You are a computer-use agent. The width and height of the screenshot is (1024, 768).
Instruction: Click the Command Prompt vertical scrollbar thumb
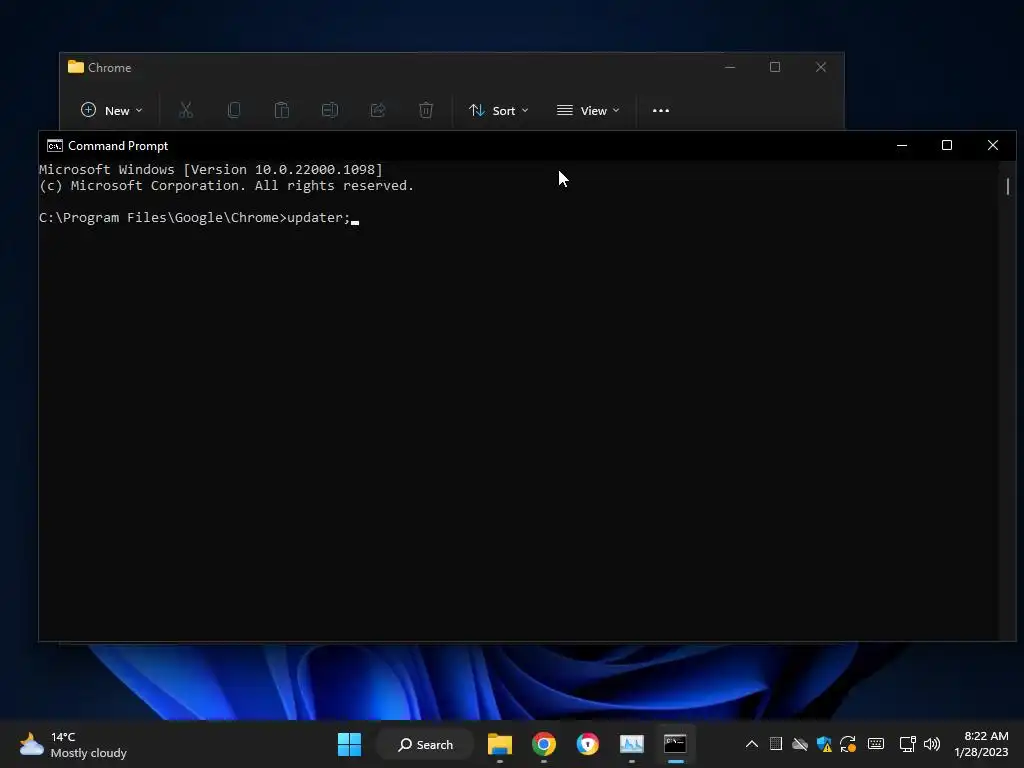coord(1008,186)
